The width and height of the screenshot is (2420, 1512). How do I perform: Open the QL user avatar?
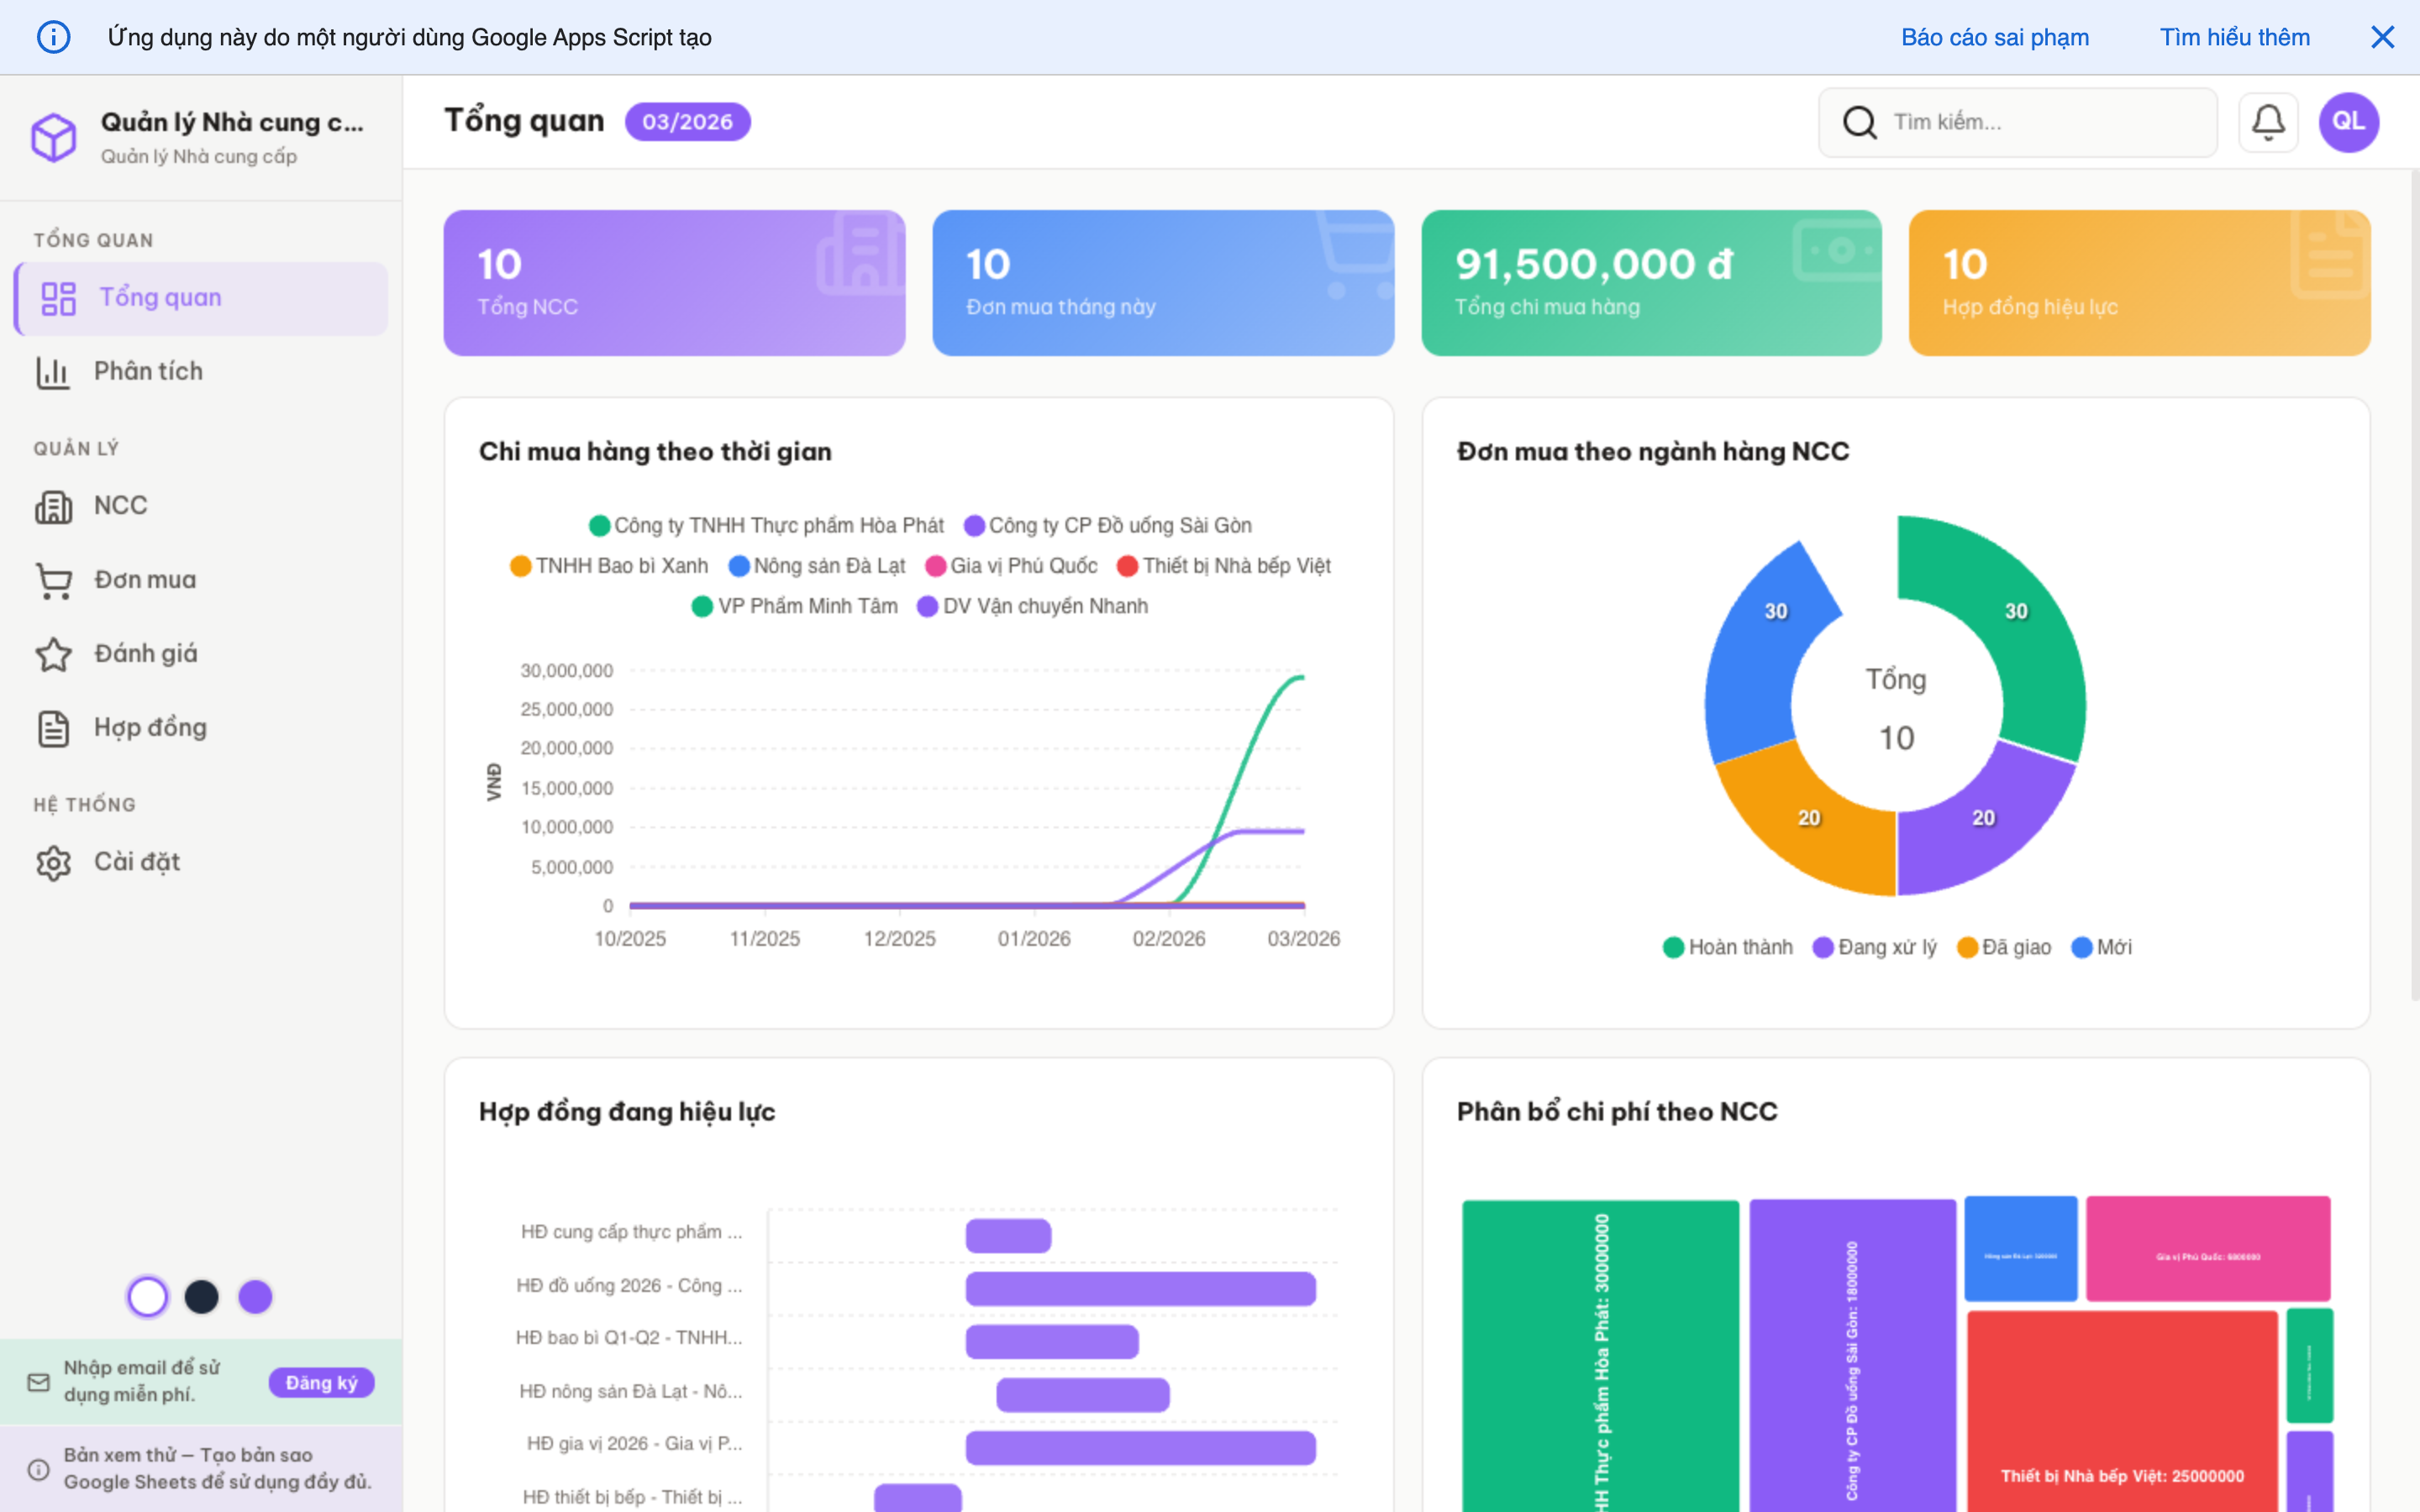click(x=2348, y=122)
